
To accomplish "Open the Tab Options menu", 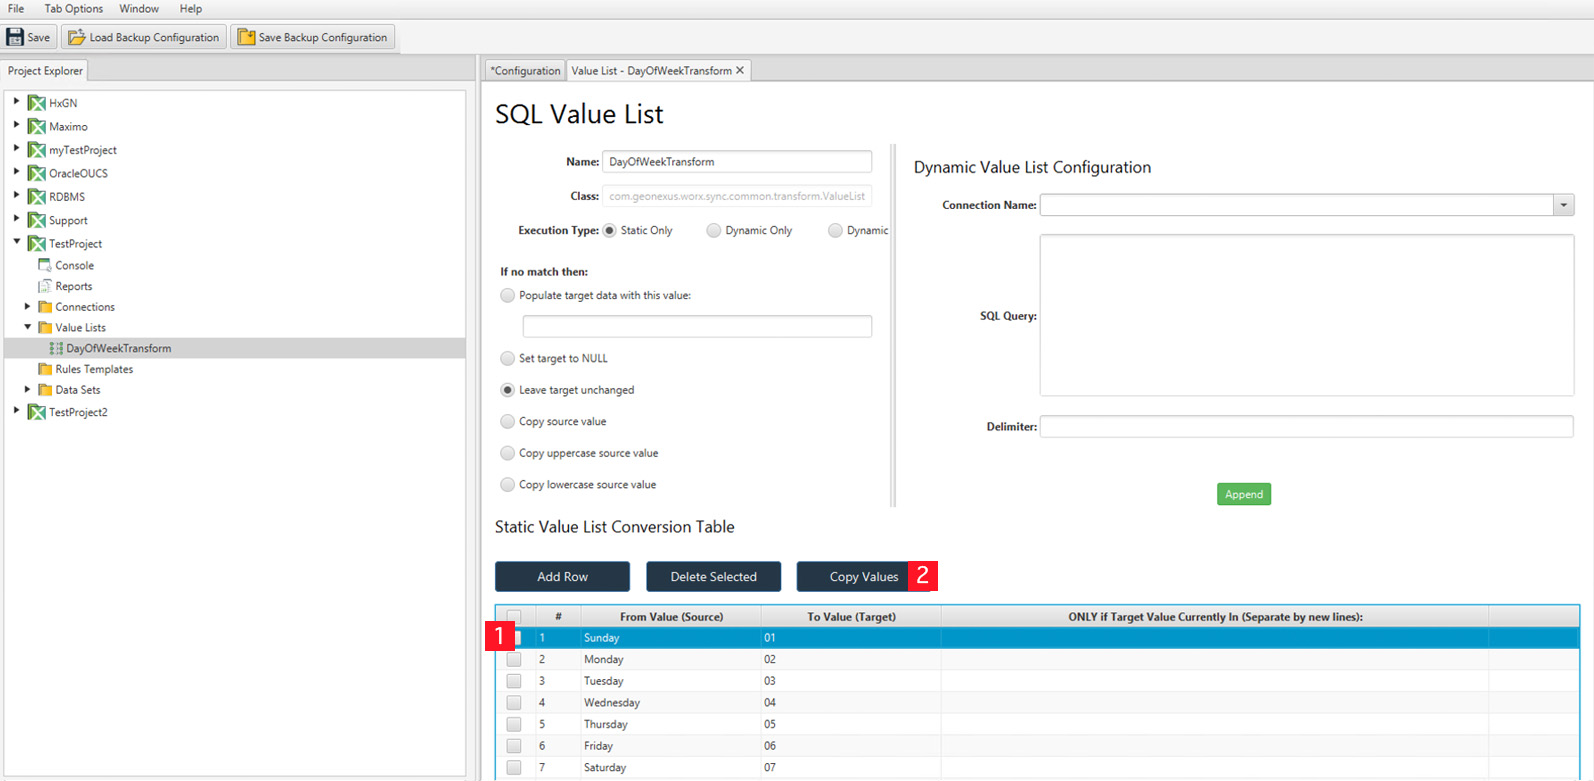I will tap(73, 9).
